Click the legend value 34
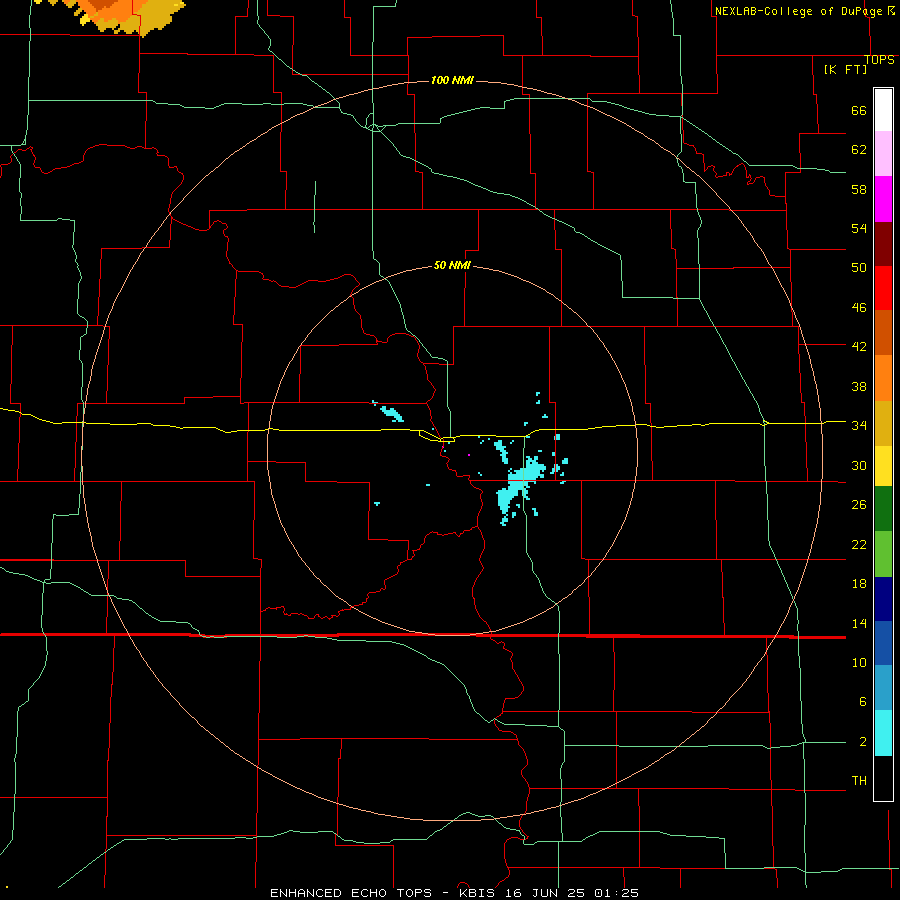The height and width of the screenshot is (900, 900). [x=859, y=425]
